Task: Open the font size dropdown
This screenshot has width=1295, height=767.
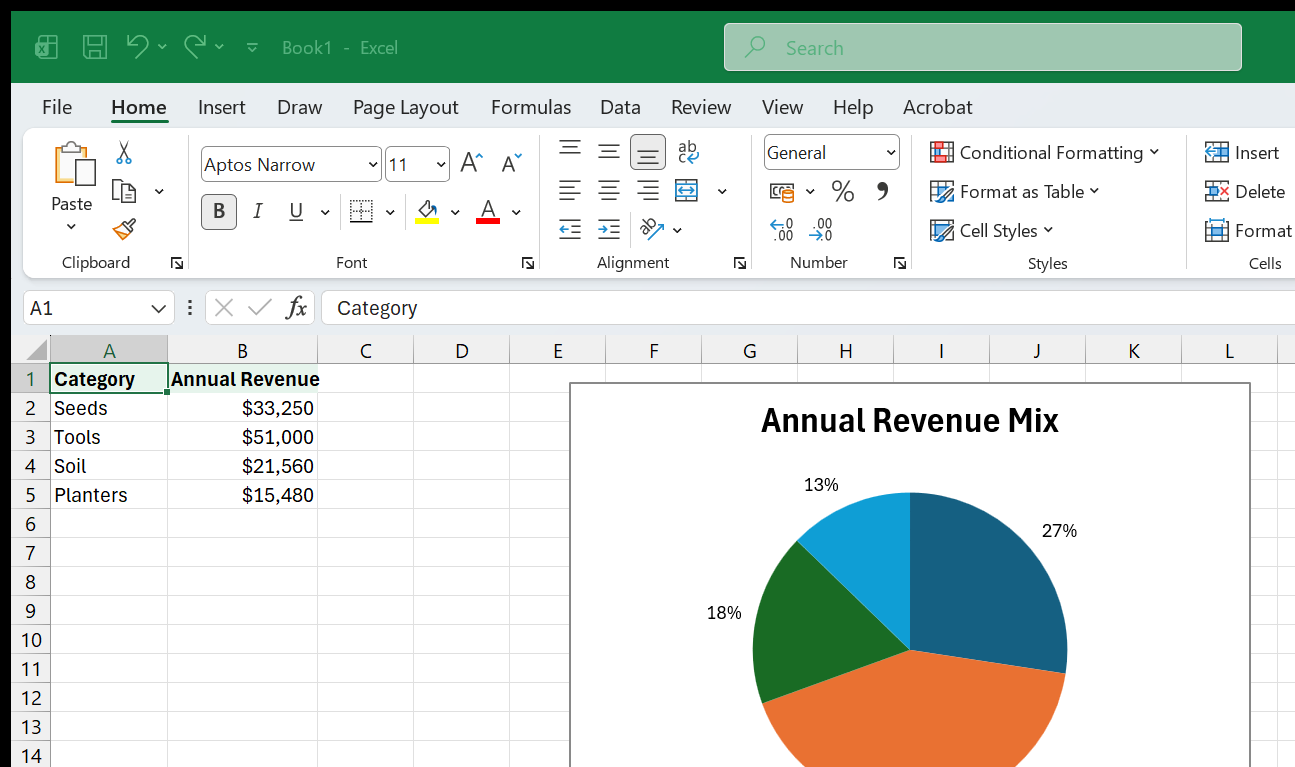Action: [441, 165]
